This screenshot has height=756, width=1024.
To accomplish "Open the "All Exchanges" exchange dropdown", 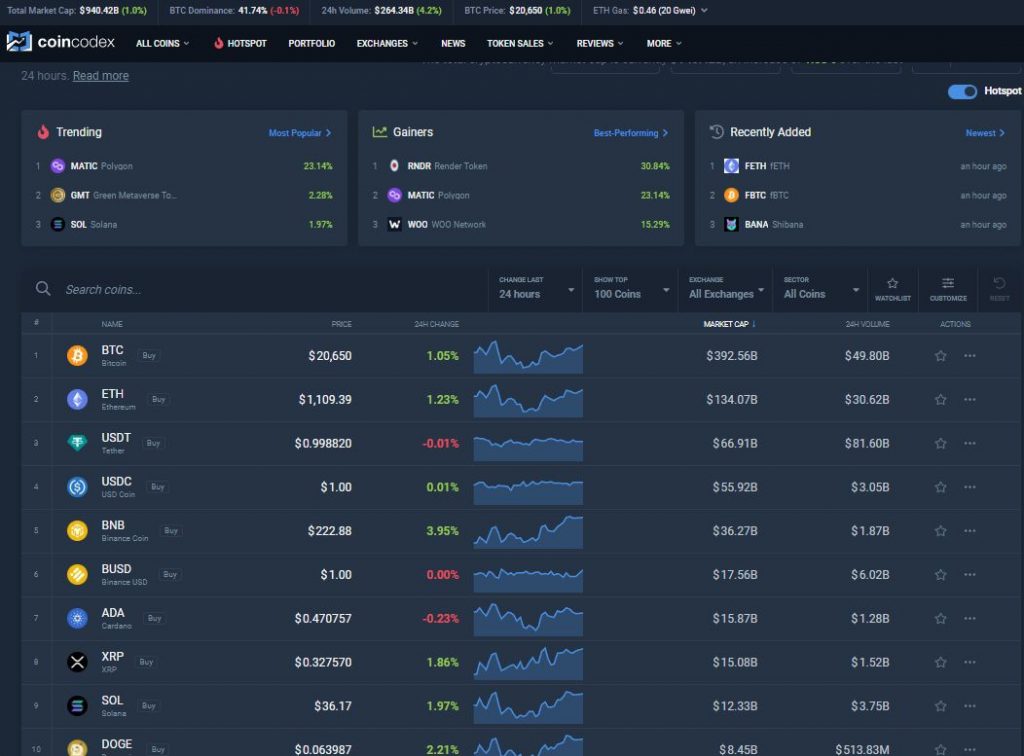I will [722, 293].
